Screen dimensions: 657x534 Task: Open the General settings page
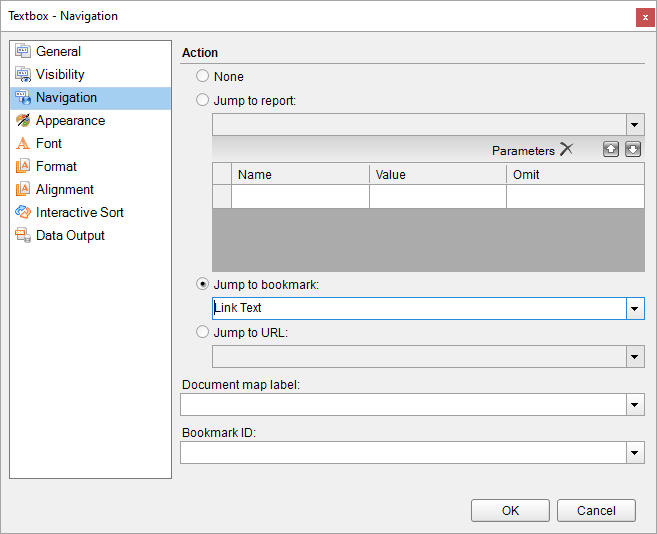coord(91,51)
